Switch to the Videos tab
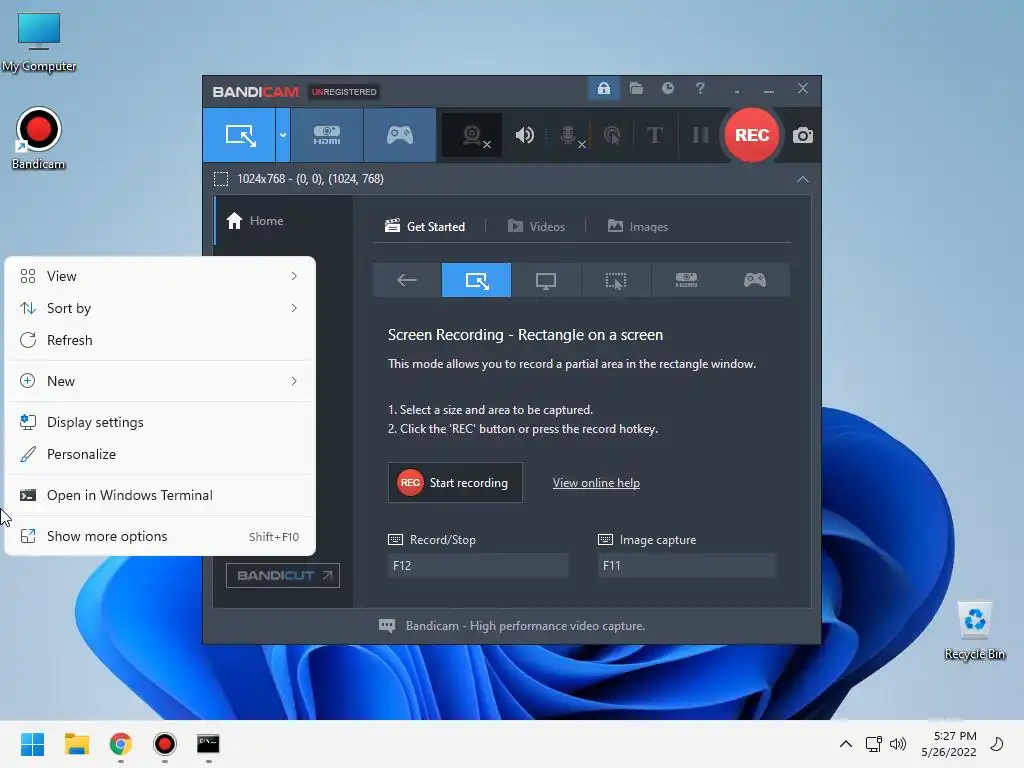 click(x=536, y=227)
